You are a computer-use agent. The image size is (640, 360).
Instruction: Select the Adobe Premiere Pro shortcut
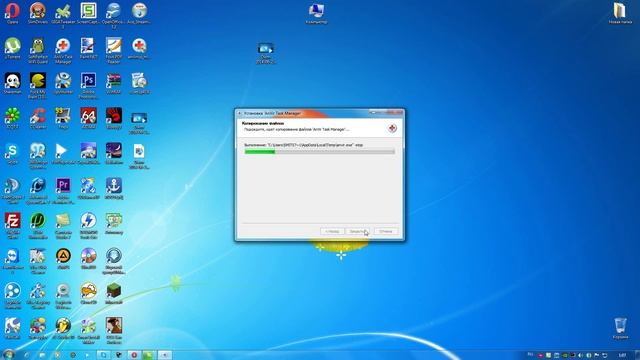[63, 191]
